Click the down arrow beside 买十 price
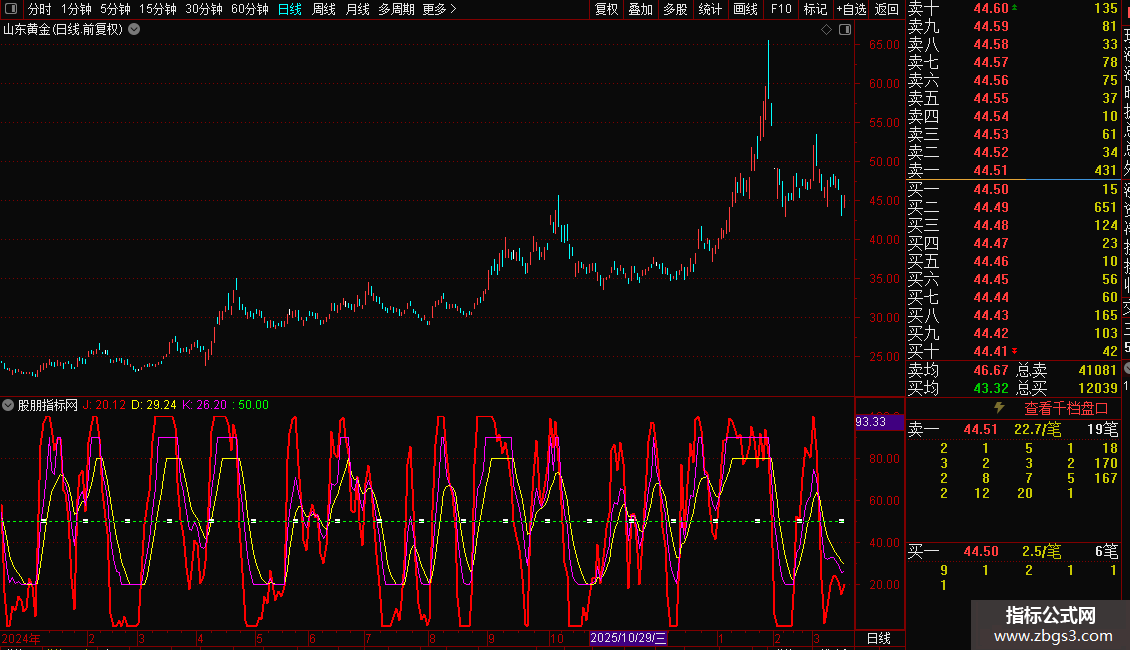This screenshot has width=1130, height=650. tap(1015, 351)
